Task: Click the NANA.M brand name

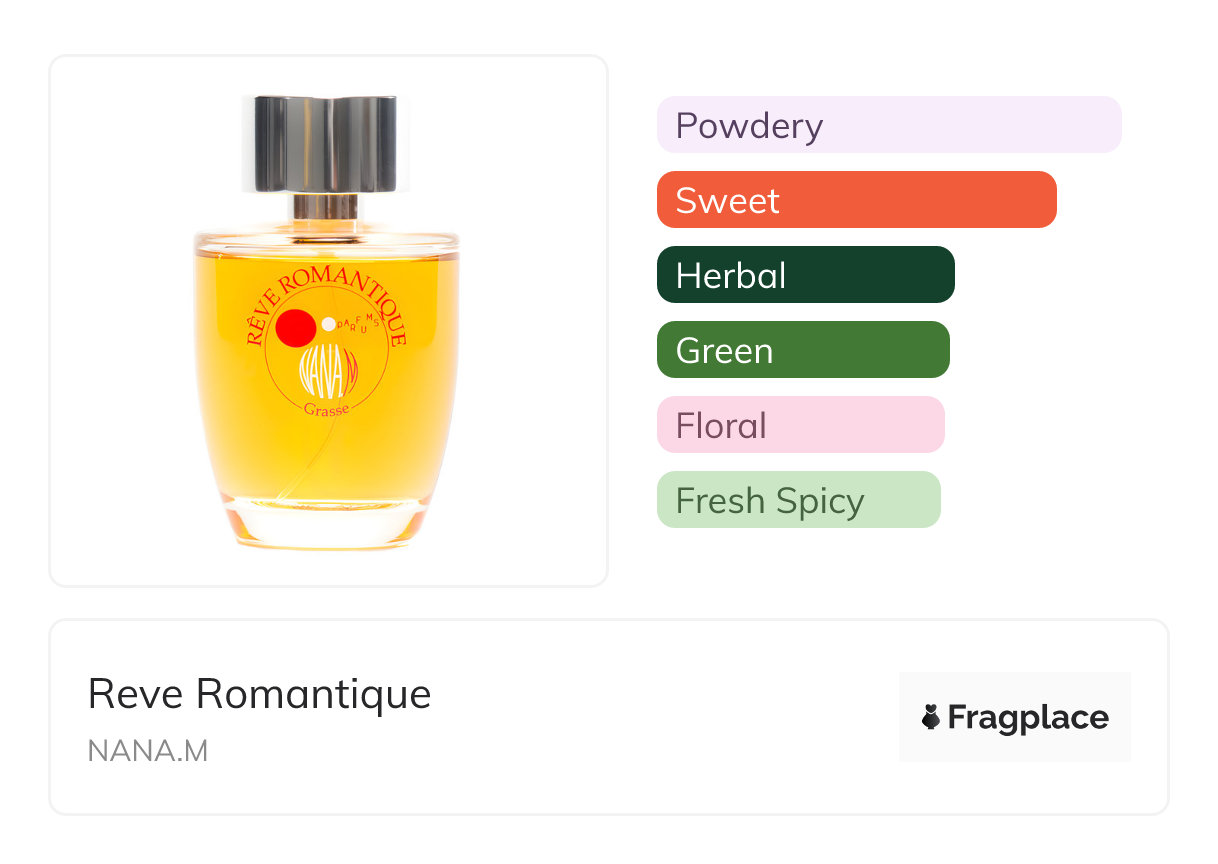Action: click(148, 751)
